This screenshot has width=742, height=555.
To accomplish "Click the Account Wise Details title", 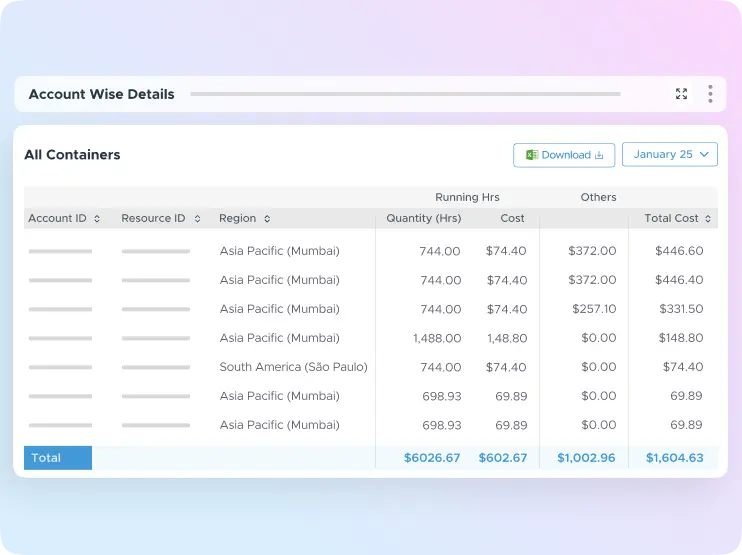I will 101,94.
